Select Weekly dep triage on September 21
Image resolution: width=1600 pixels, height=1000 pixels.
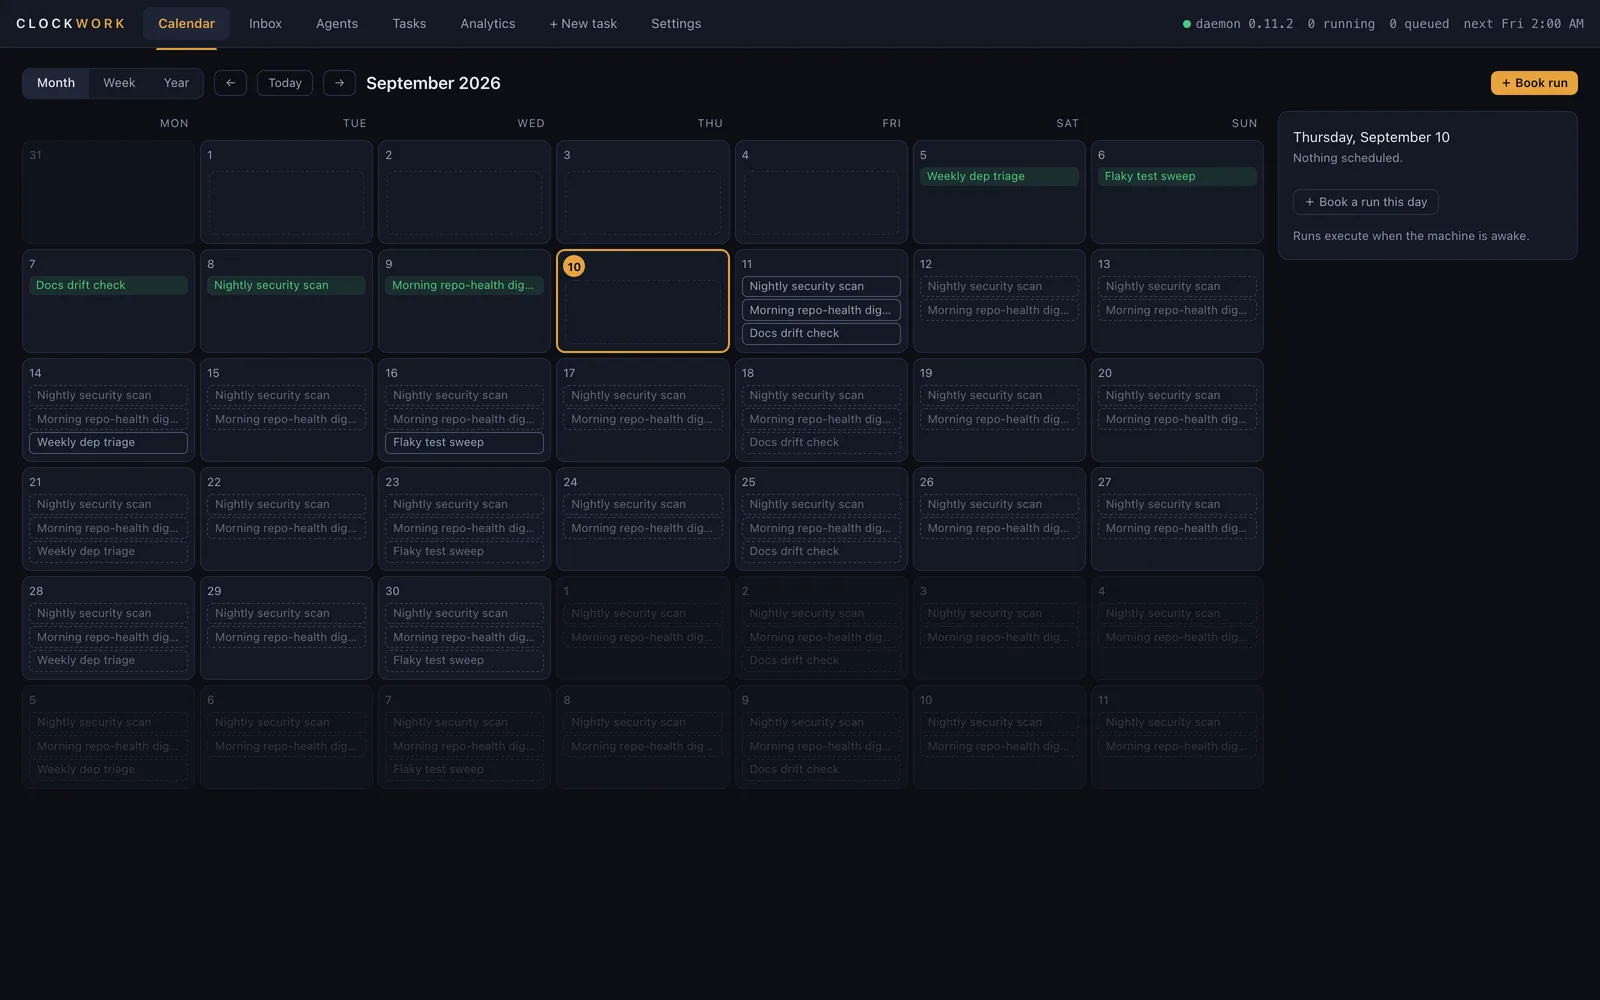108,551
